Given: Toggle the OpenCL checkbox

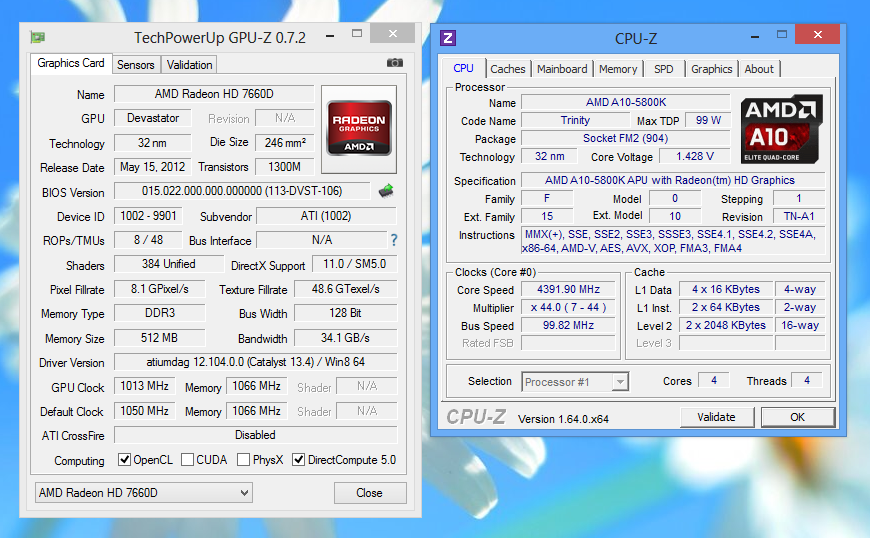Looking at the screenshot, I should 125,460.
